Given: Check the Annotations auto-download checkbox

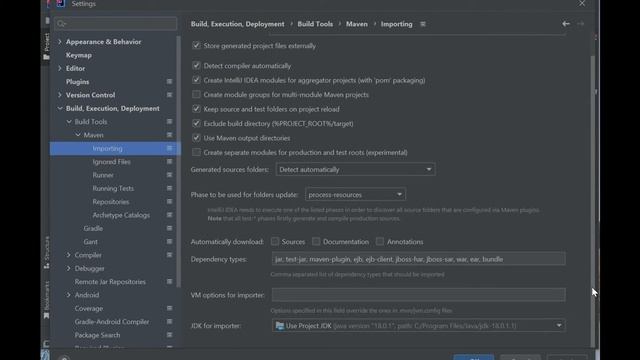Looking at the screenshot, I should tap(380, 242).
